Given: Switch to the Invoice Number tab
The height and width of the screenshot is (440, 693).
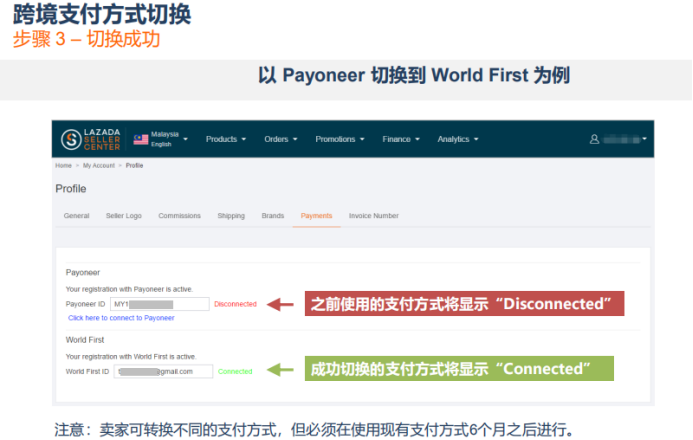Looking at the screenshot, I should click(x=373, y=216).
